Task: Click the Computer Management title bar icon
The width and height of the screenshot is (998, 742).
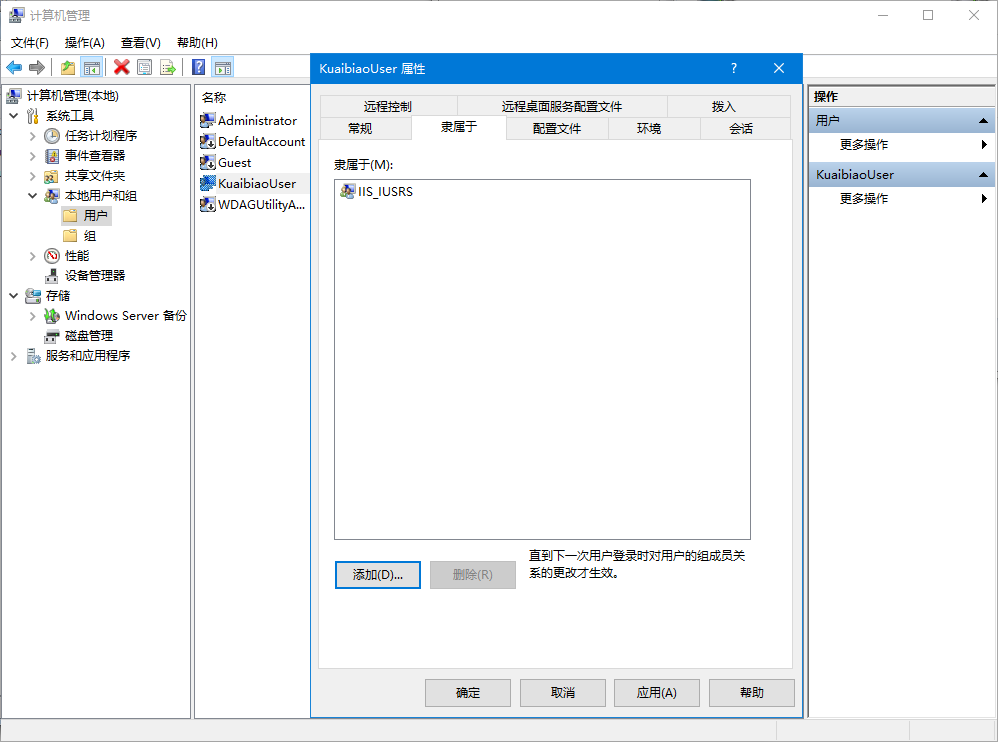Action: [17, 15]
